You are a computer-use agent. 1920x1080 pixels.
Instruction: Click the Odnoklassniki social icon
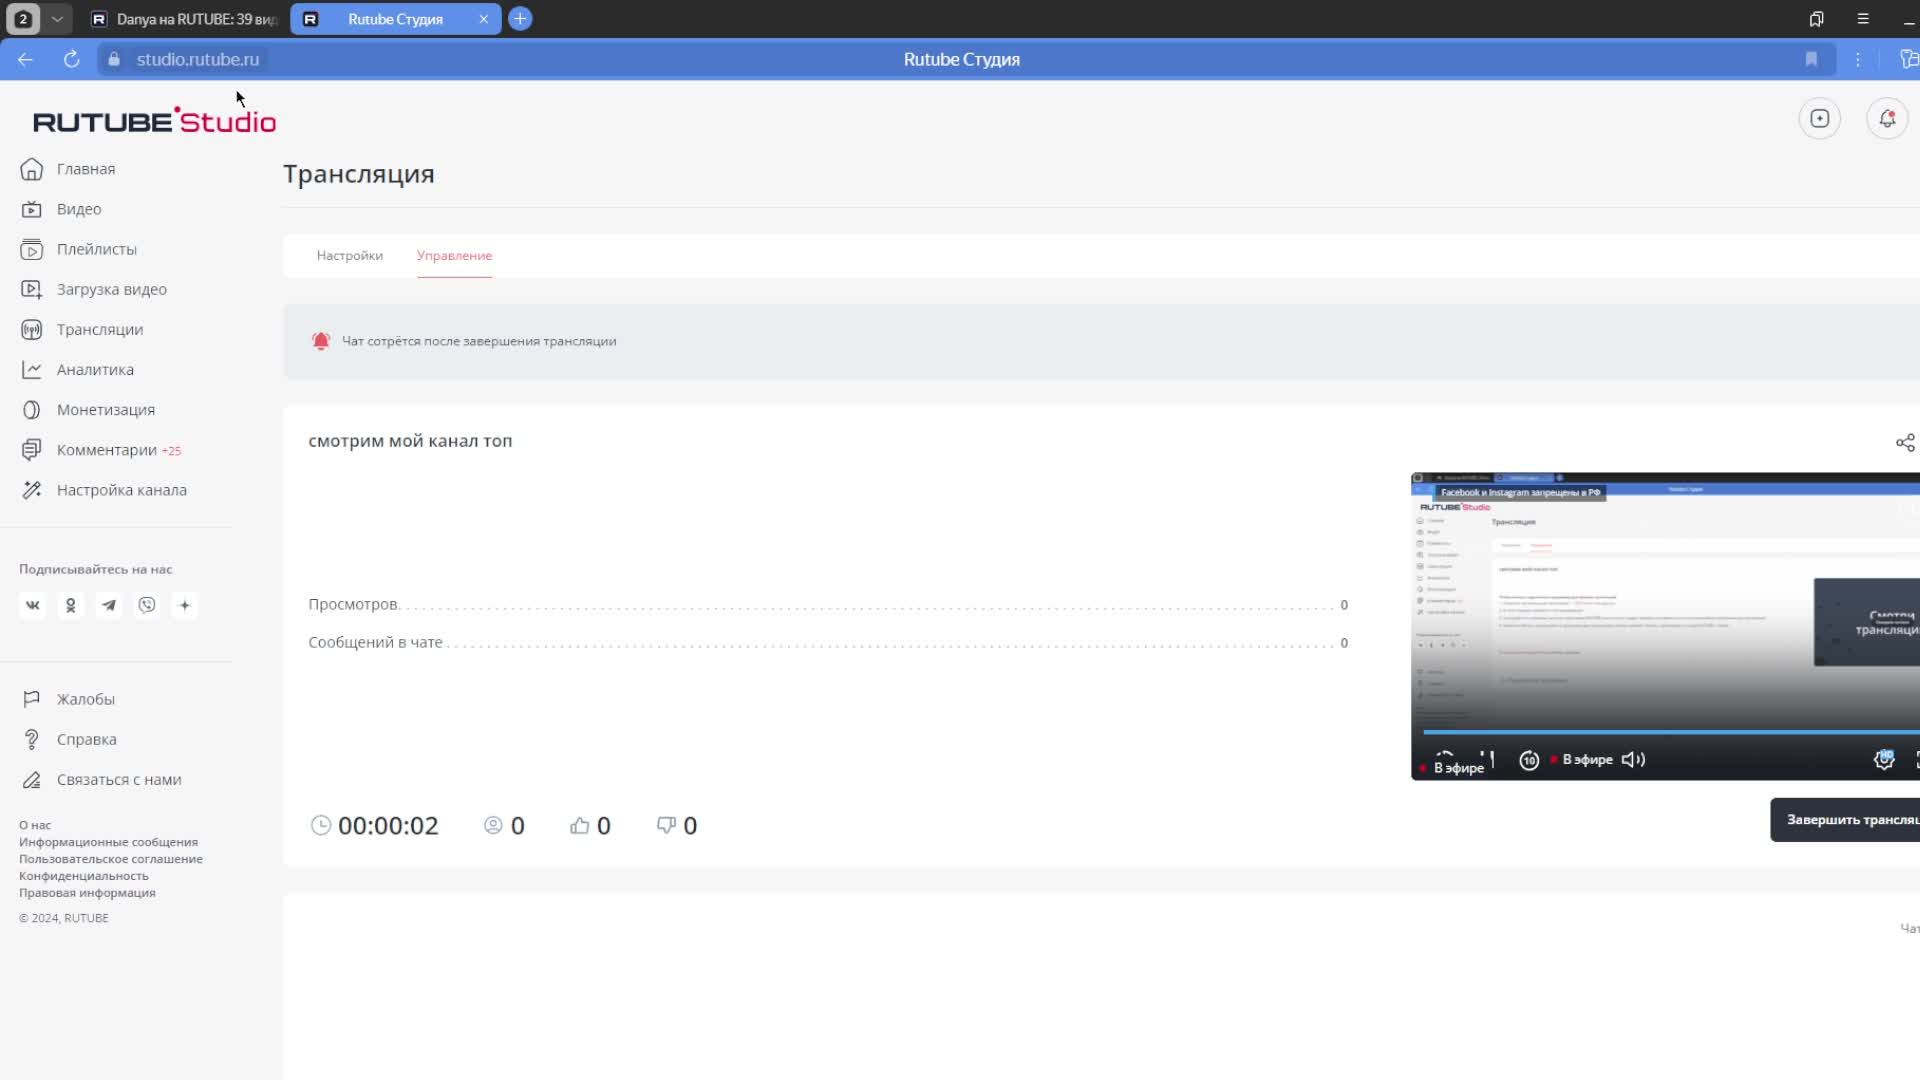click(71, 605)
